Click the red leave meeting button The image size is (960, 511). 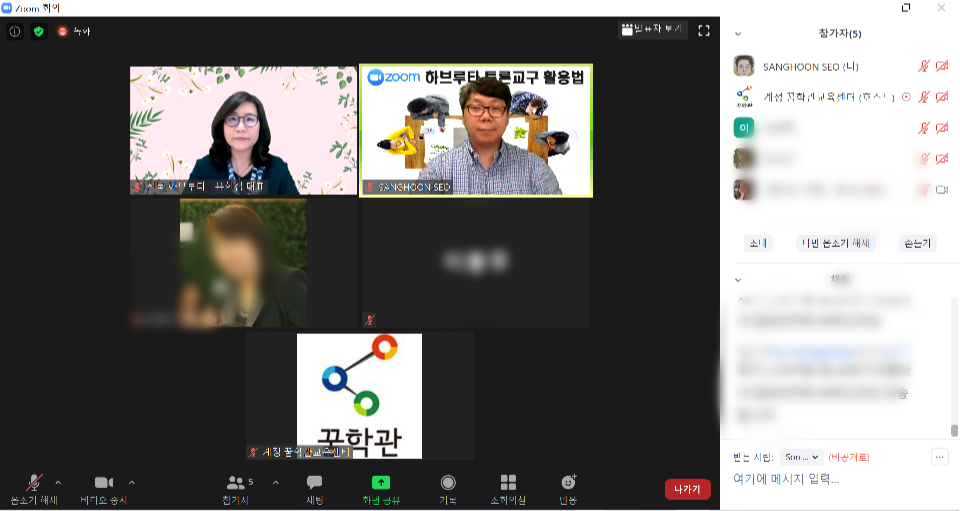688,489
